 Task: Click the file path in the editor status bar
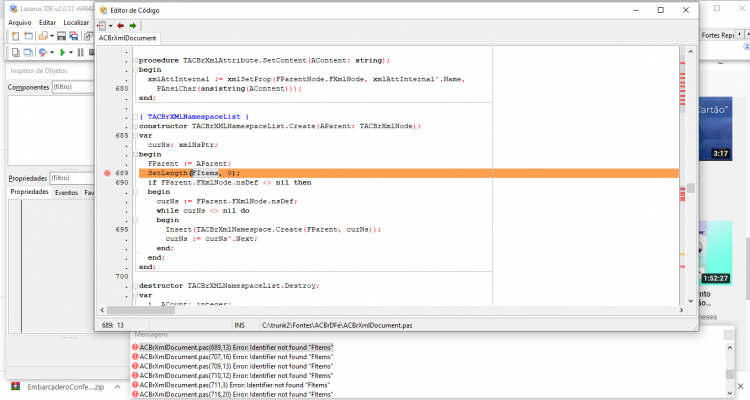pyautogui.click(x=337, y=325)
